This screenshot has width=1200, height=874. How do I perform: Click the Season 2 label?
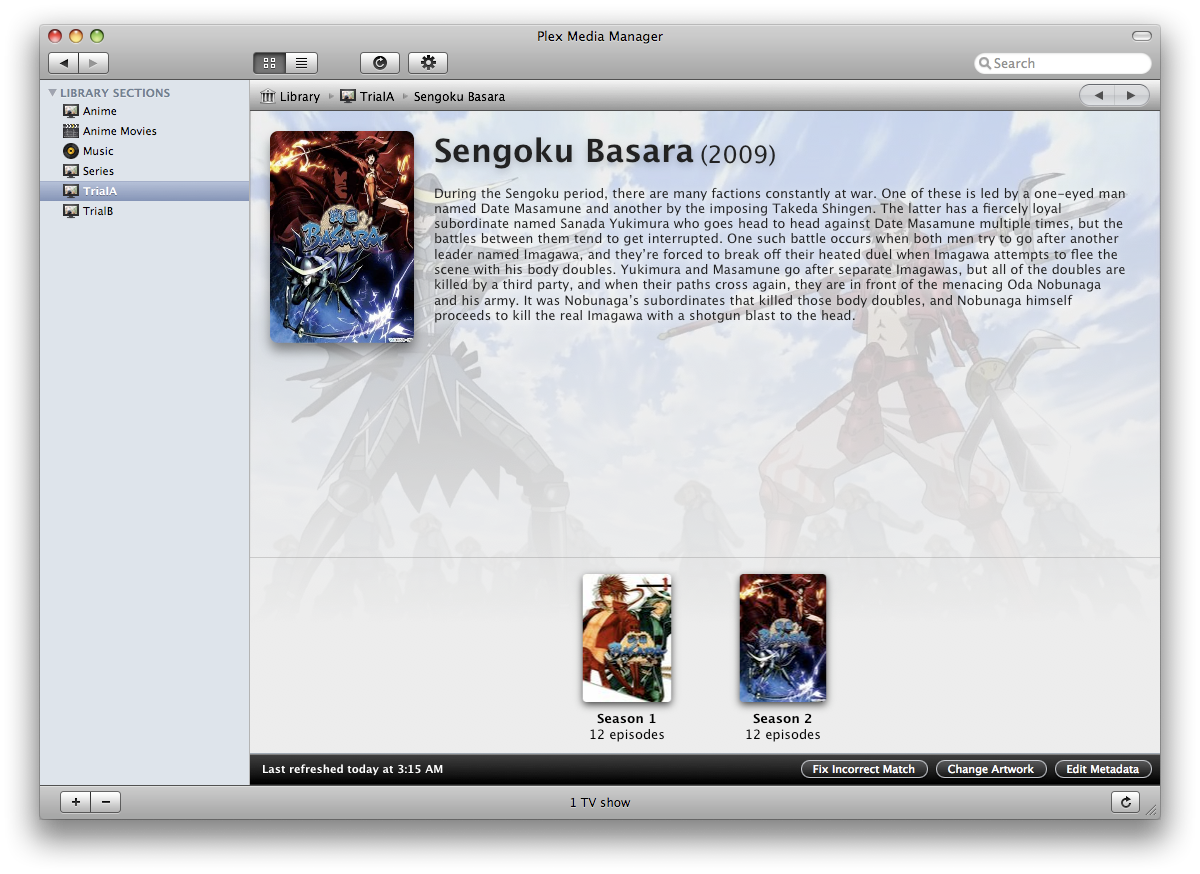[783, 719]
